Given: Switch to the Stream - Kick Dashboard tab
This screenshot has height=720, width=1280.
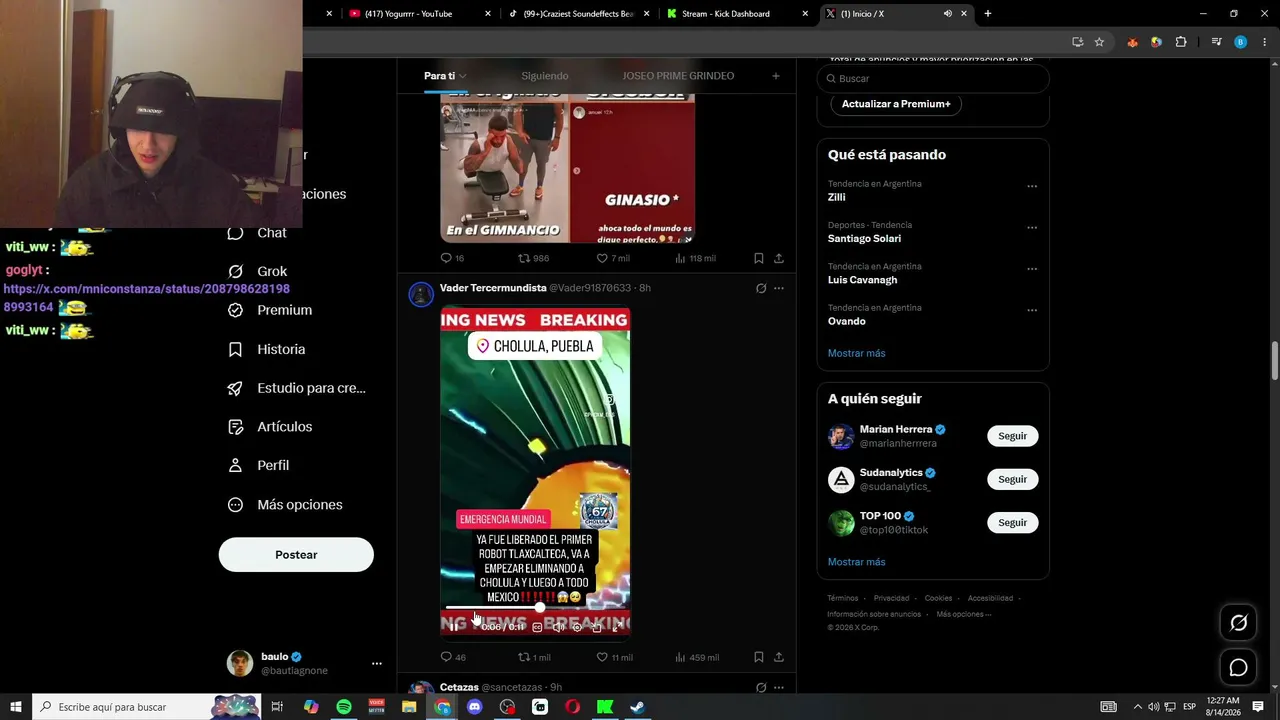Looking at the screenshot, I should (x=738, y=14).
